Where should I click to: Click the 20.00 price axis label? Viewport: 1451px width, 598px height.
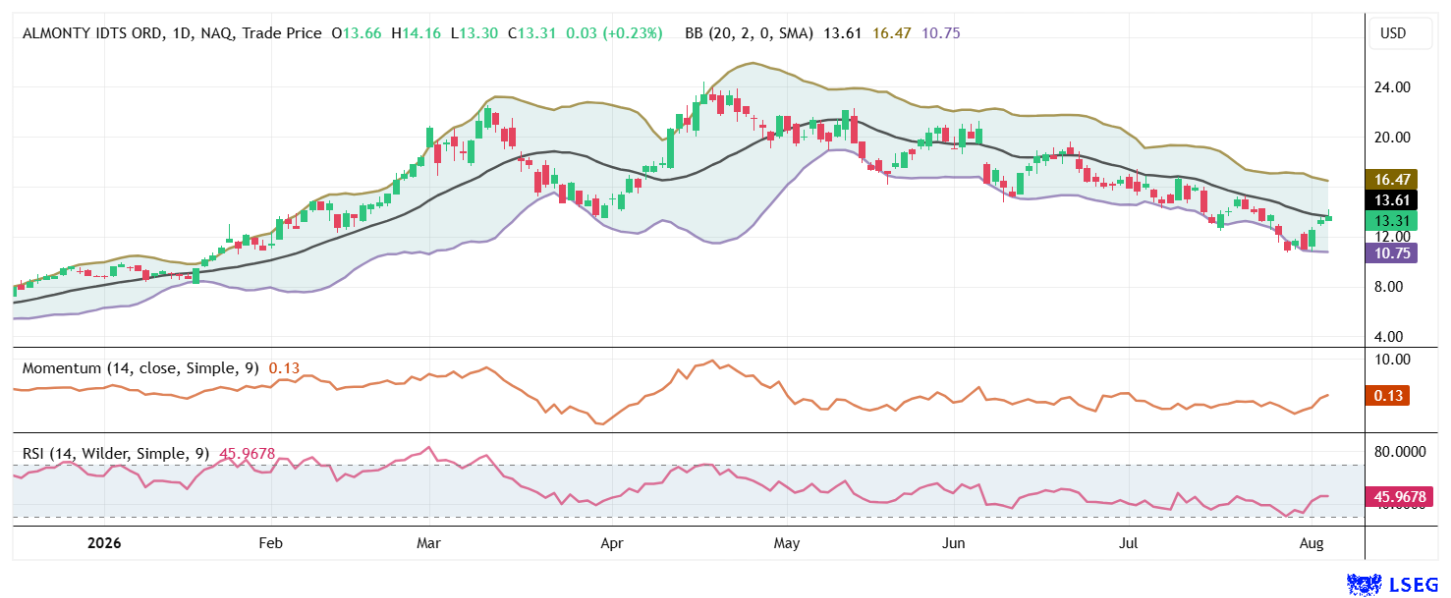(1392, 137)
